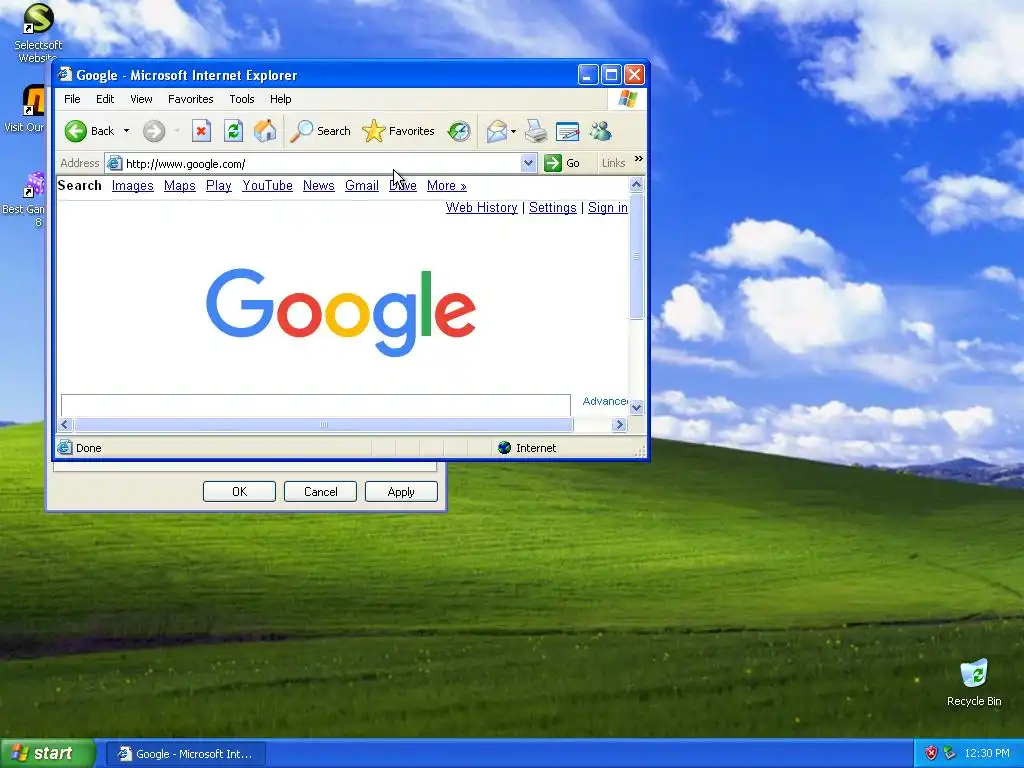
Task: Click Apply in the dialog behind IE
Action: point(401,492)
